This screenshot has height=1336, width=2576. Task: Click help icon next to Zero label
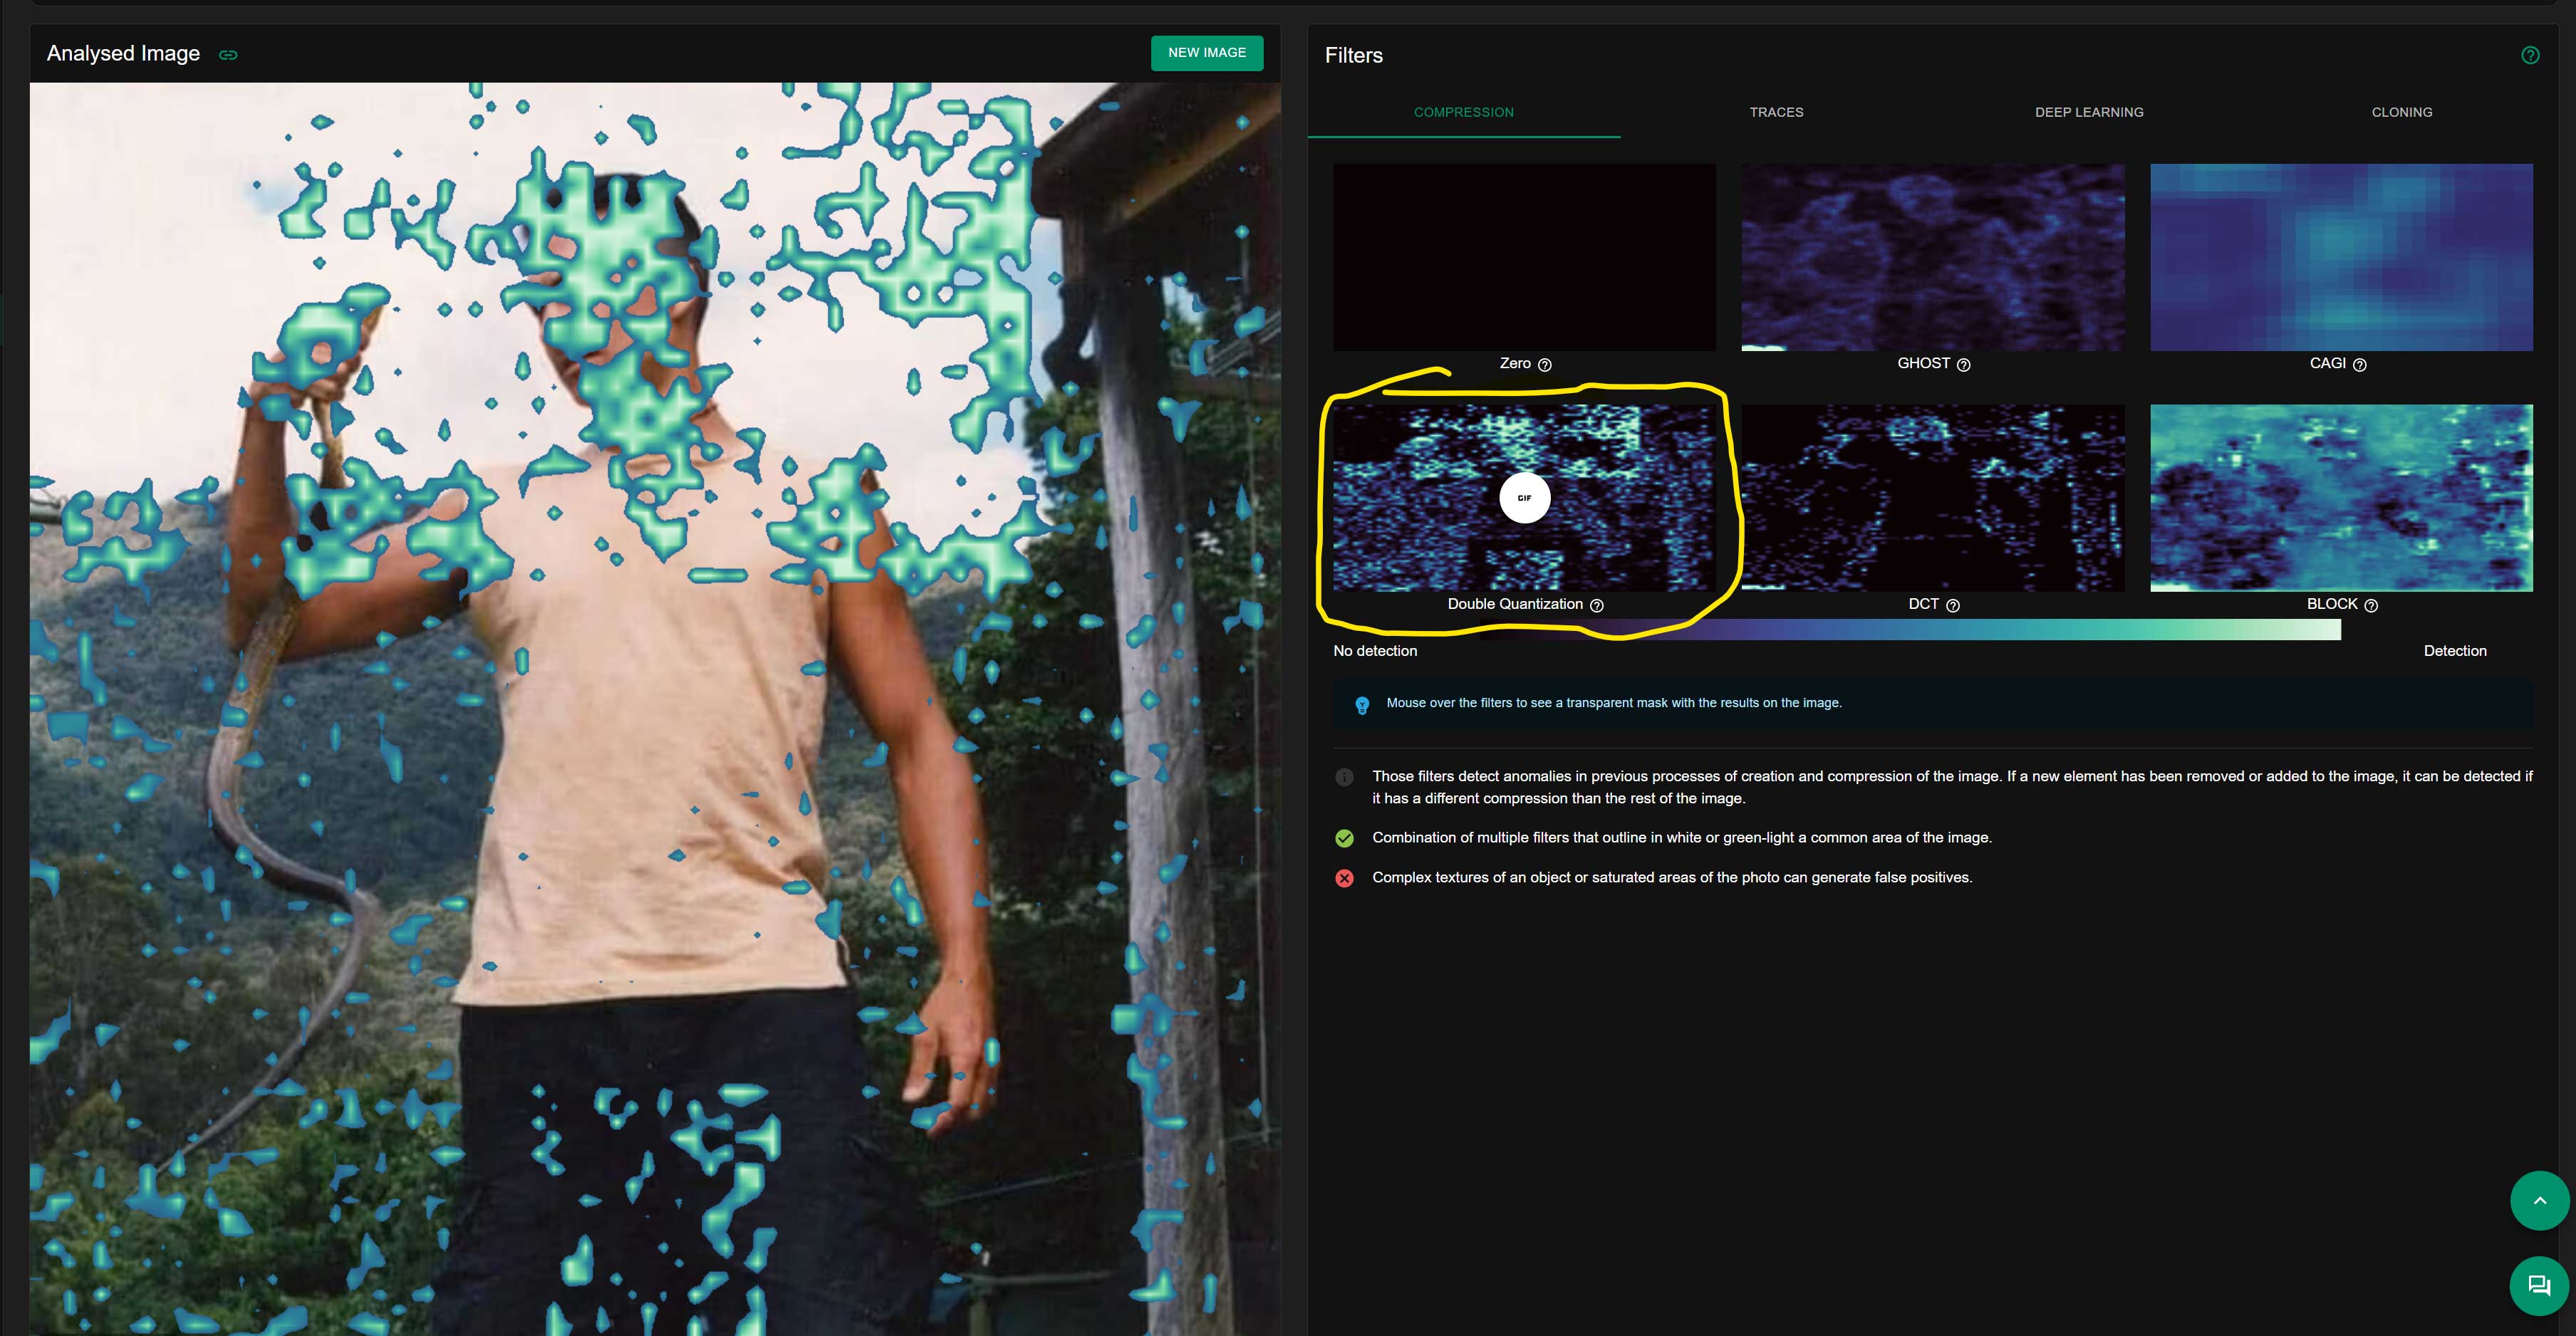click(x=1544, y=365)
